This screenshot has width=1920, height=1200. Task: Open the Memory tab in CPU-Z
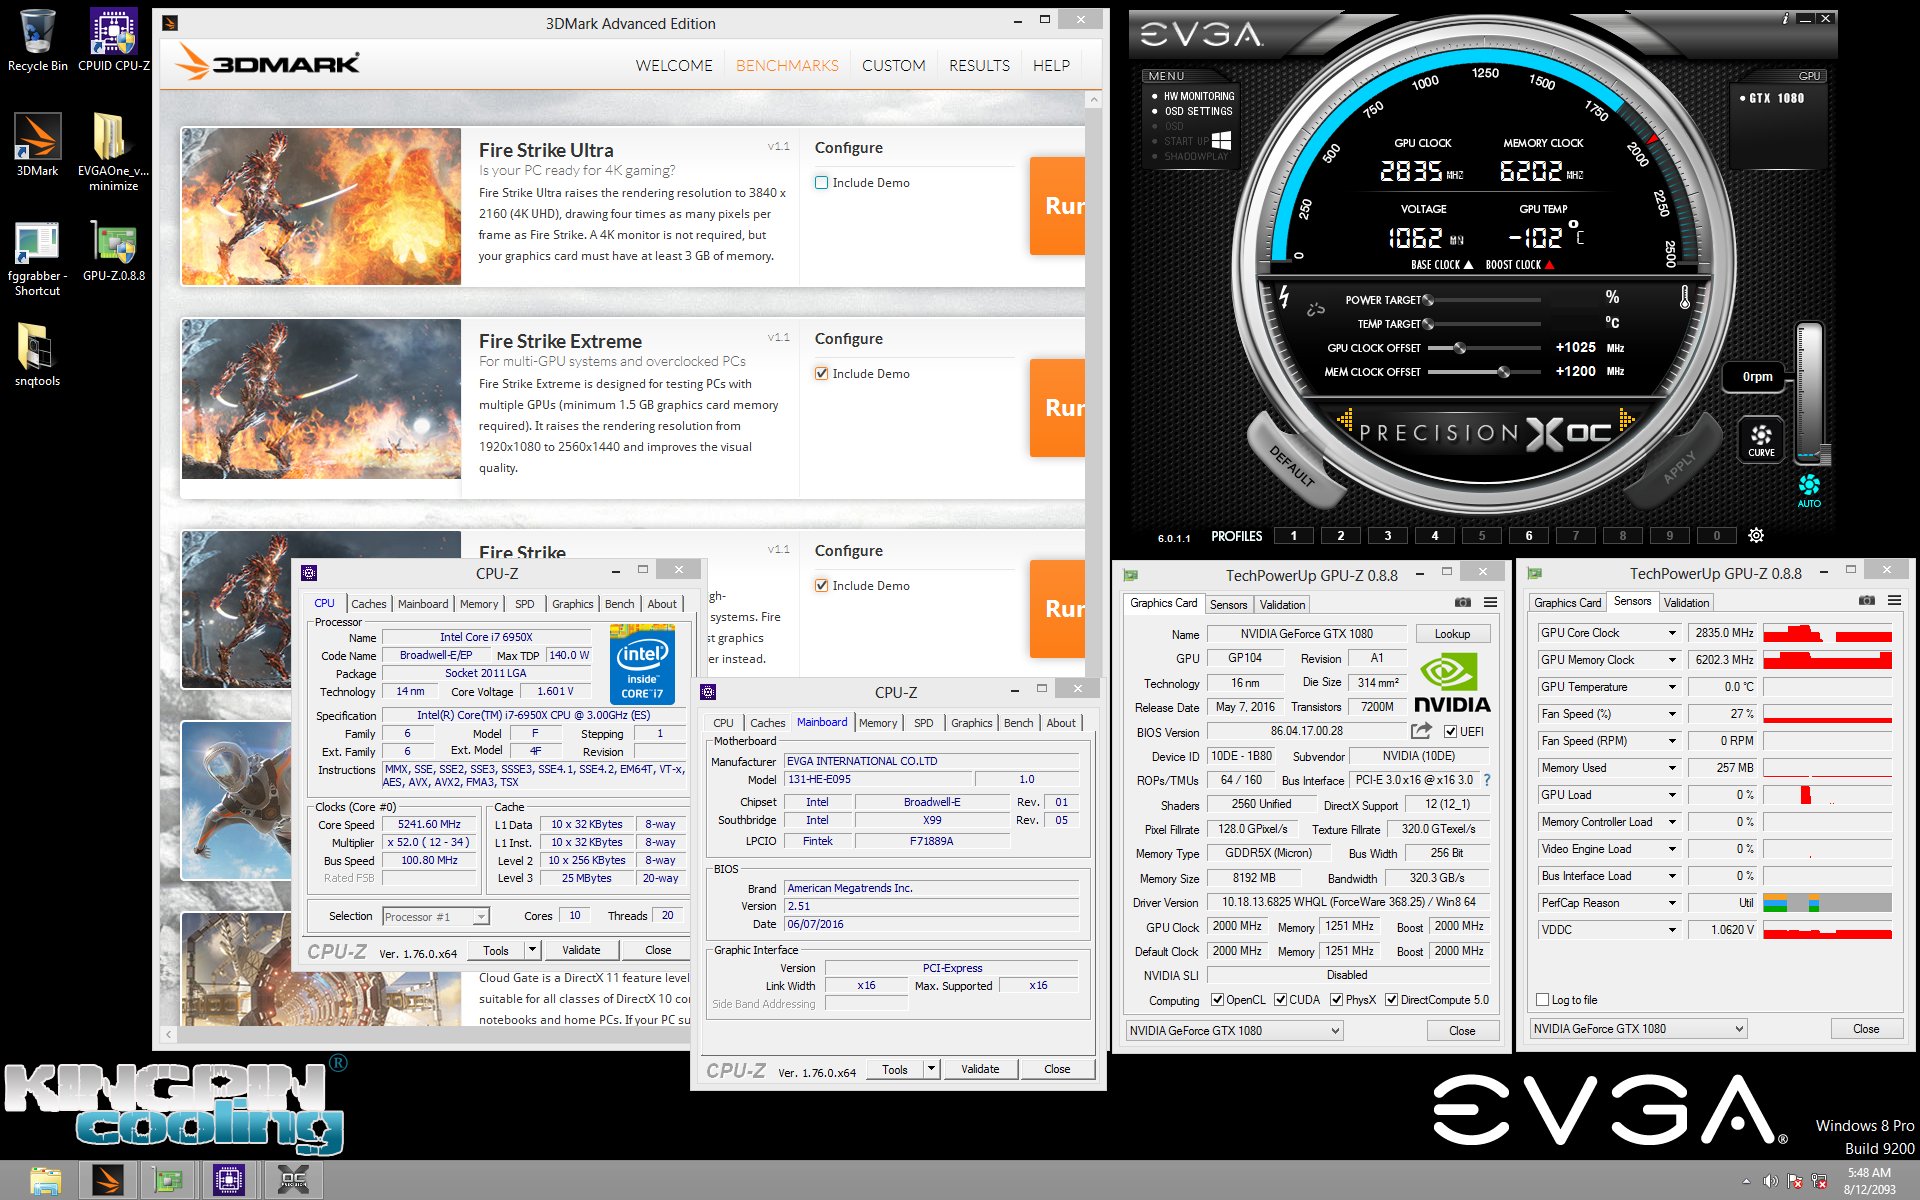[478, 604]
